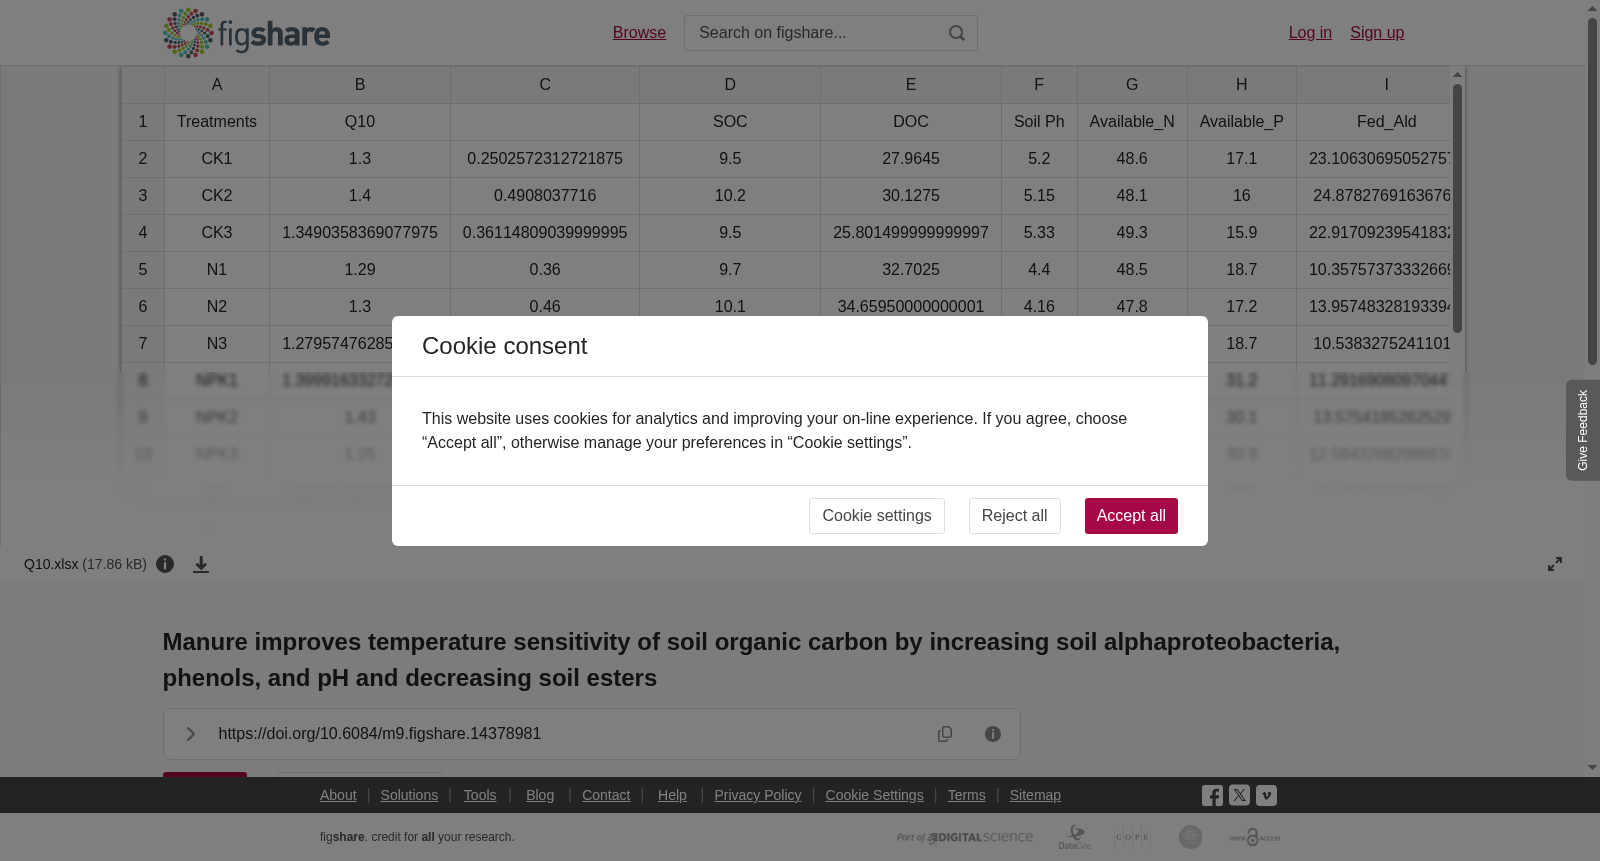Click the Treatments cell
The height and width of the screenshot is (861, 1600).
(x=217, y=122)
